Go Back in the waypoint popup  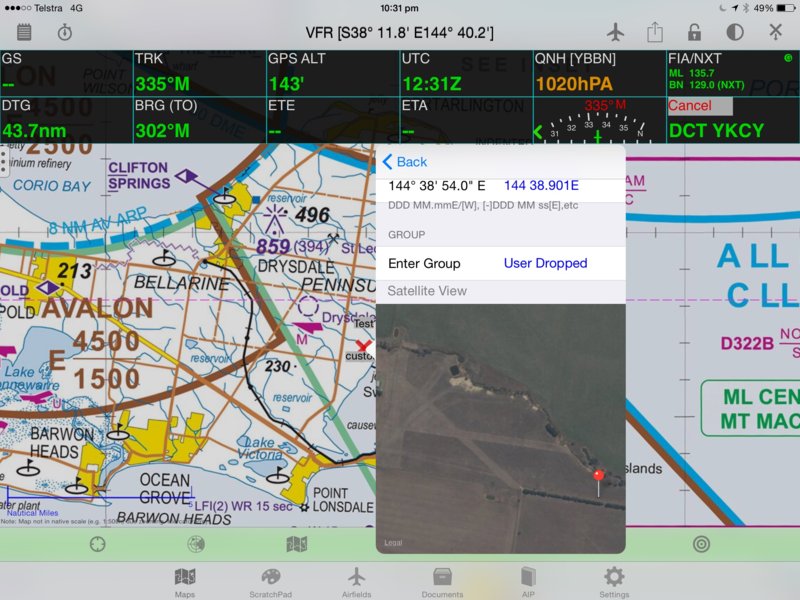pos(405,162)
